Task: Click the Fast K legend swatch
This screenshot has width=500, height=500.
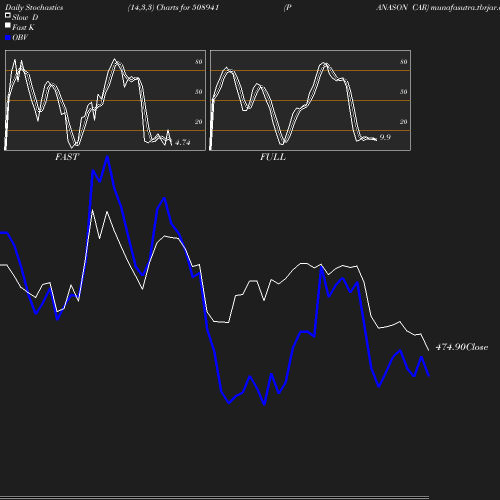Action: (8, 25)
